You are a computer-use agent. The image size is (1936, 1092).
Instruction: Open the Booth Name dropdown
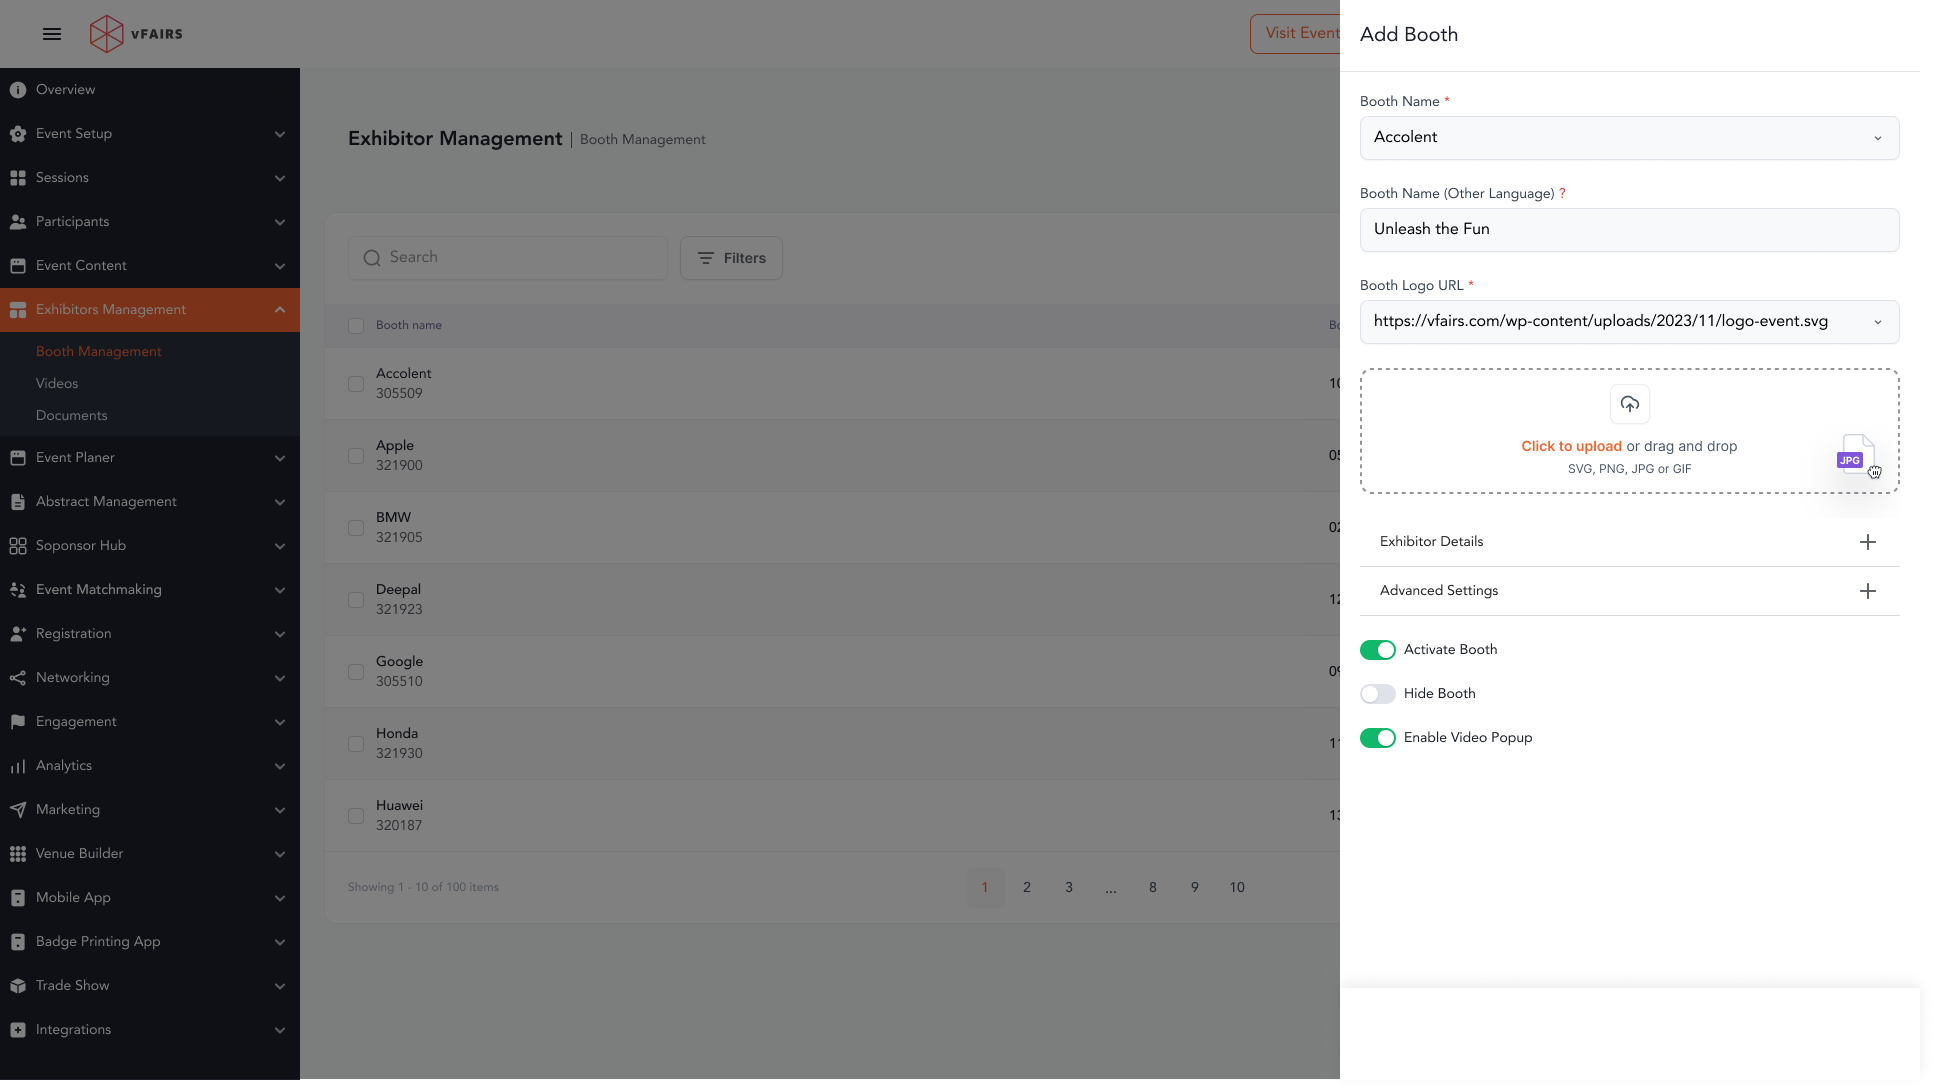[x=1628, y=138]
